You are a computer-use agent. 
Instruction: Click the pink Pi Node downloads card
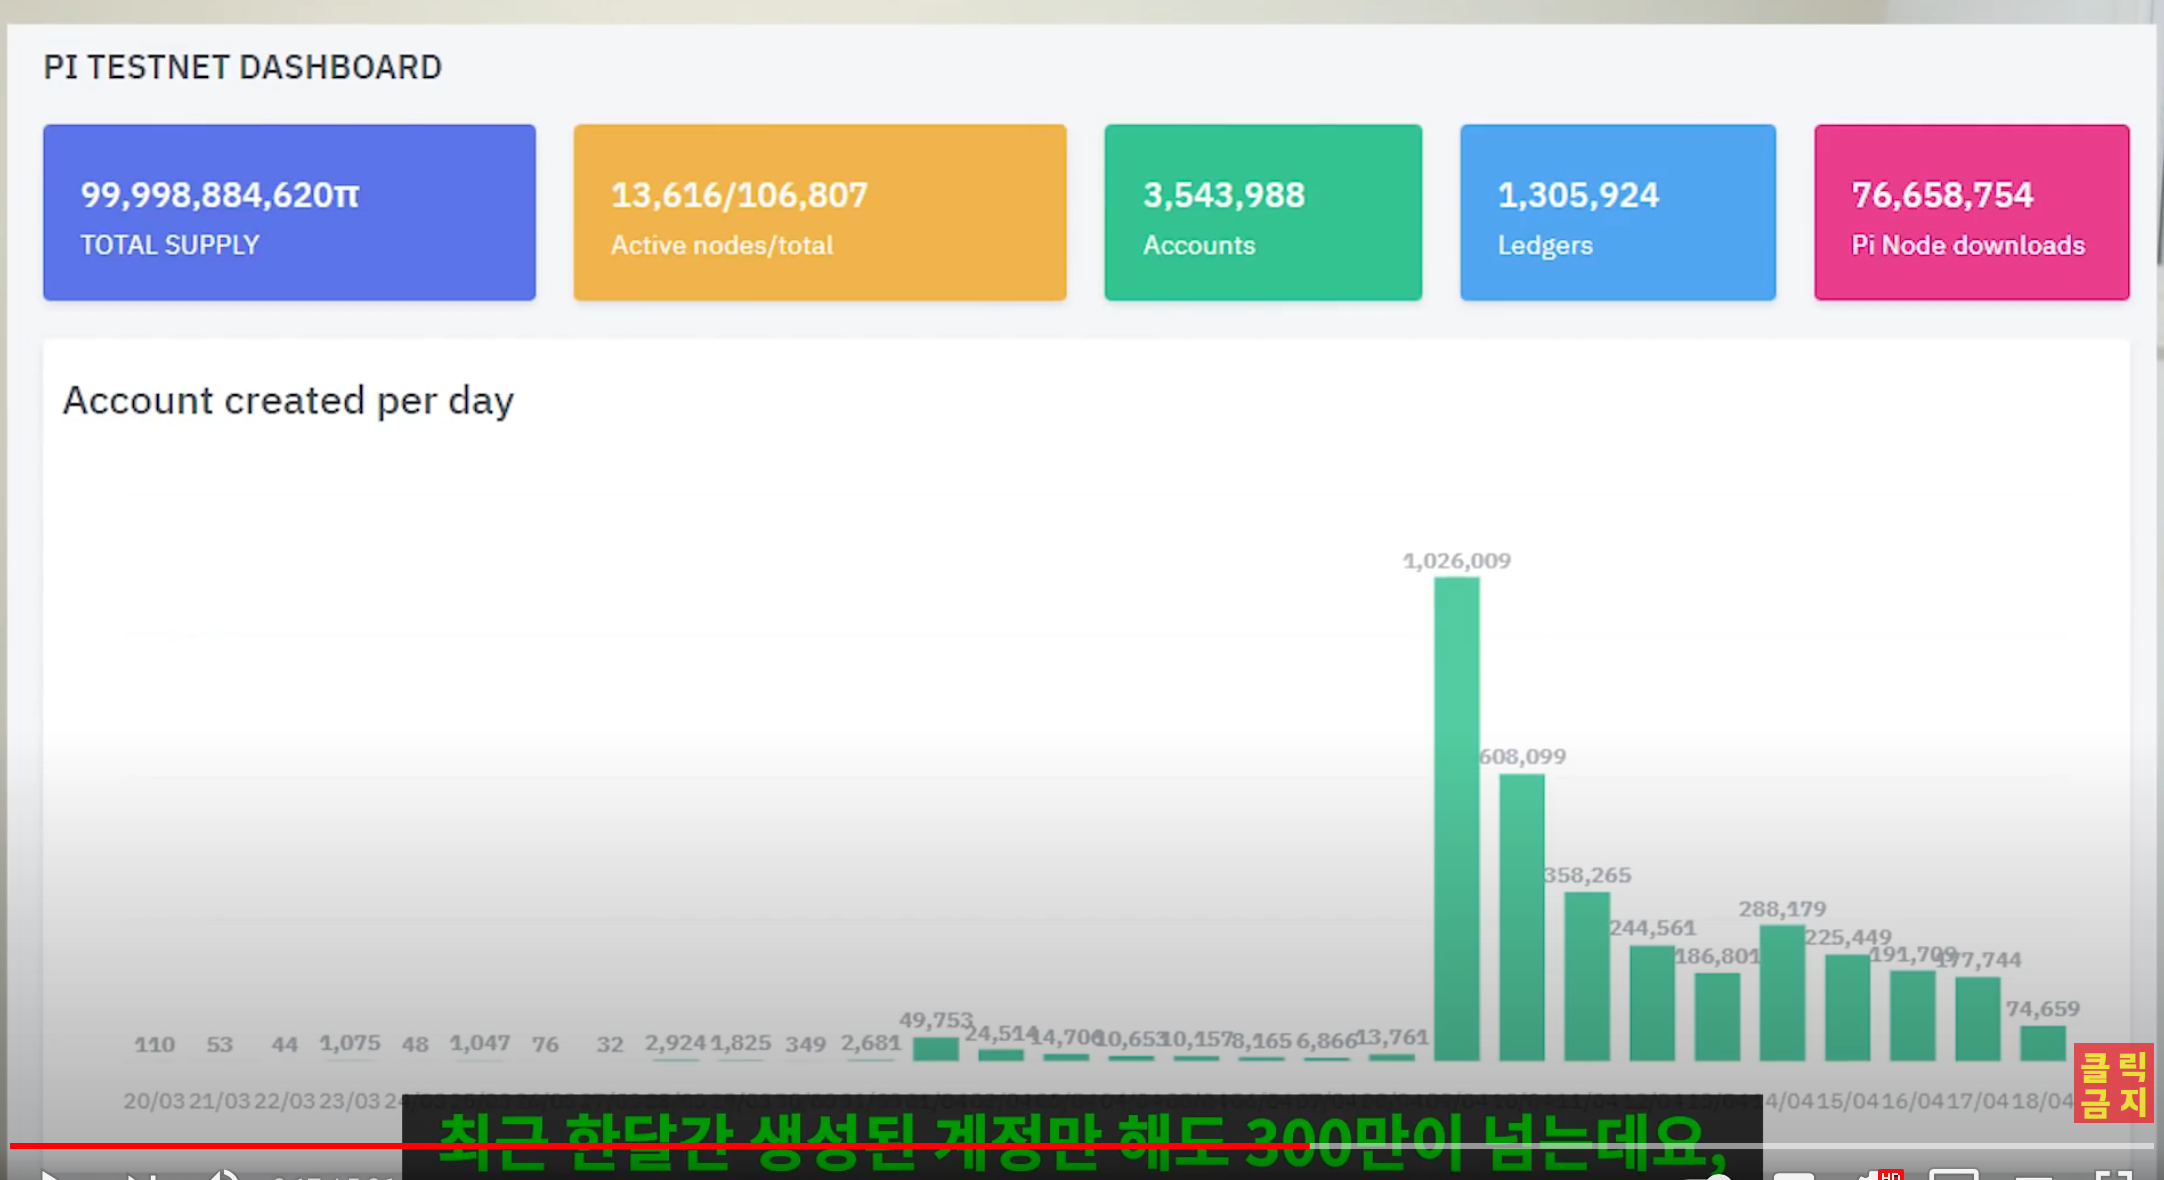click(1972, 212)
